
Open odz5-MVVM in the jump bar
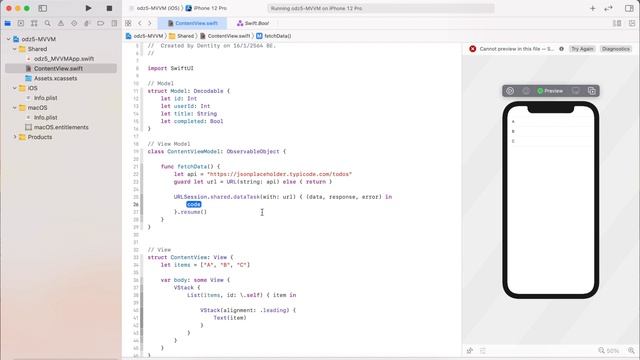pyautogui.click(x=145, y=36)
